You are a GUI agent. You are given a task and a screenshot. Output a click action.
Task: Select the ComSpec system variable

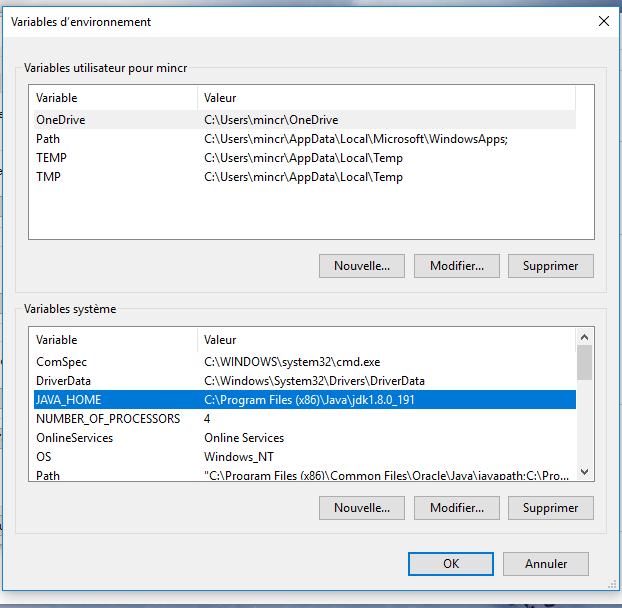56,362
